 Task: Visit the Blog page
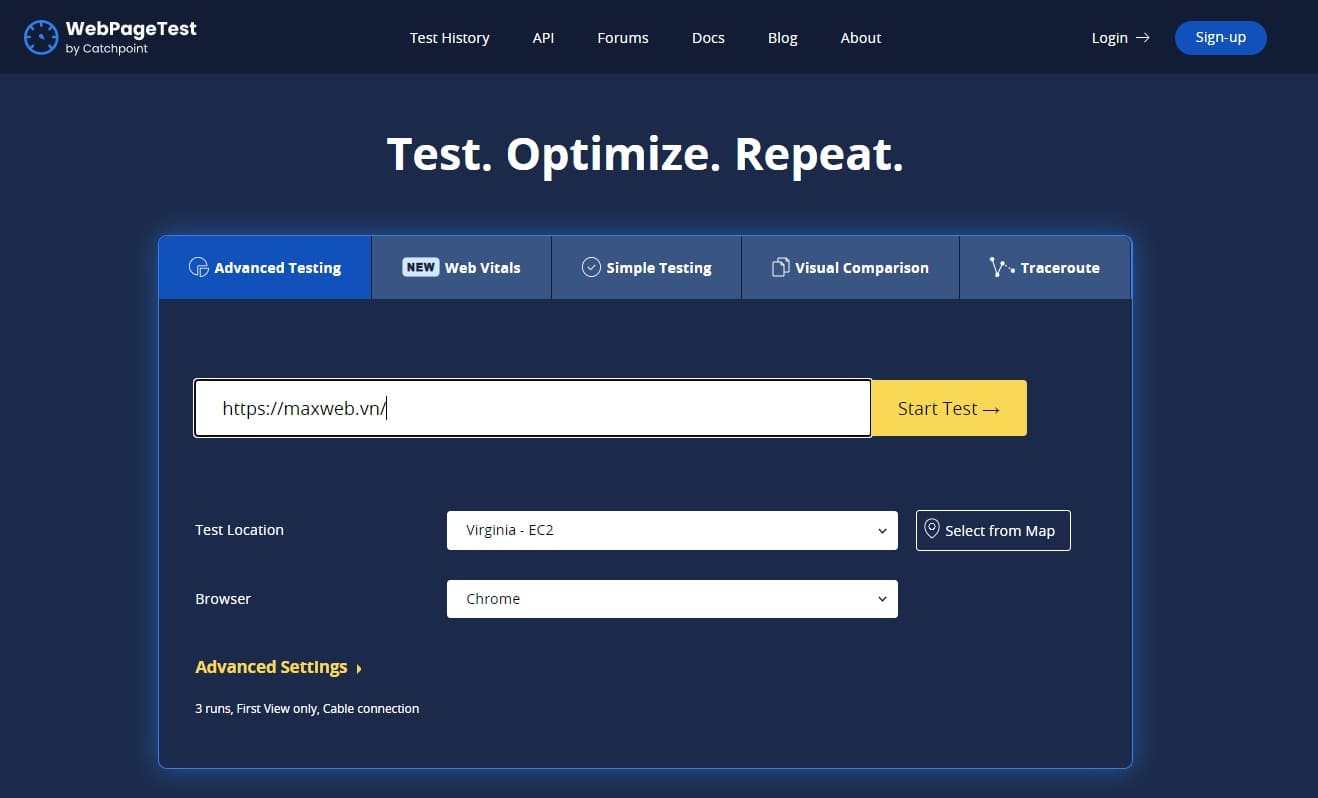click(x=783, y=38)
